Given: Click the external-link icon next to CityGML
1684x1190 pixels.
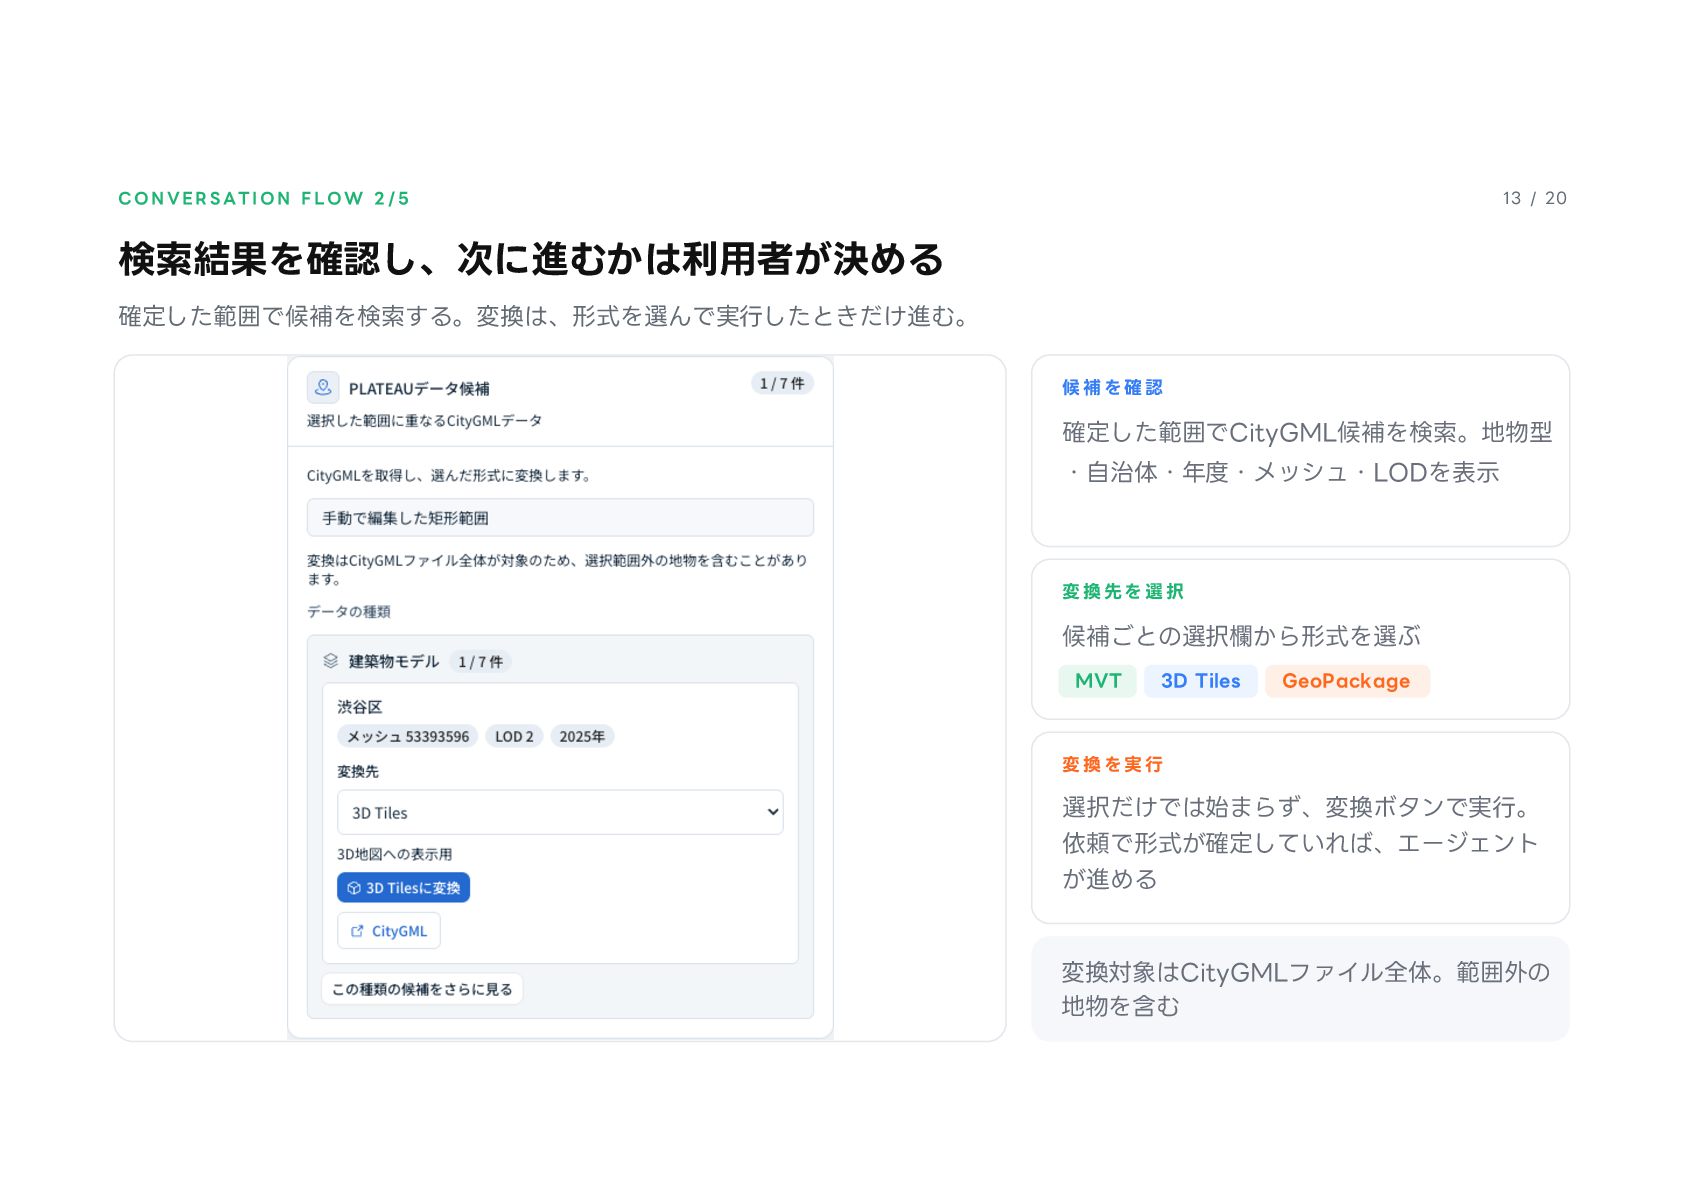Looking at the screenshot, I should coord(357,931).
